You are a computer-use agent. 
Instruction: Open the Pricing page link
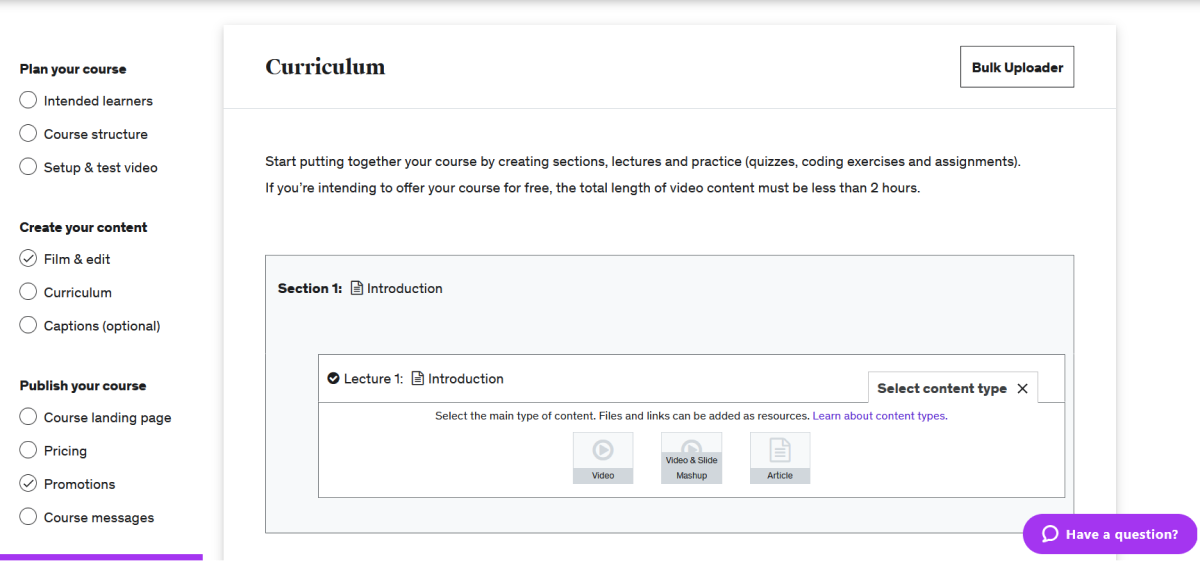[65, 451]
